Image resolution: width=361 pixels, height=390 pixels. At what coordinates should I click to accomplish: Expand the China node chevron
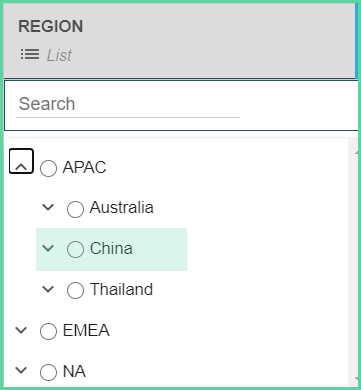click(48, 248)
